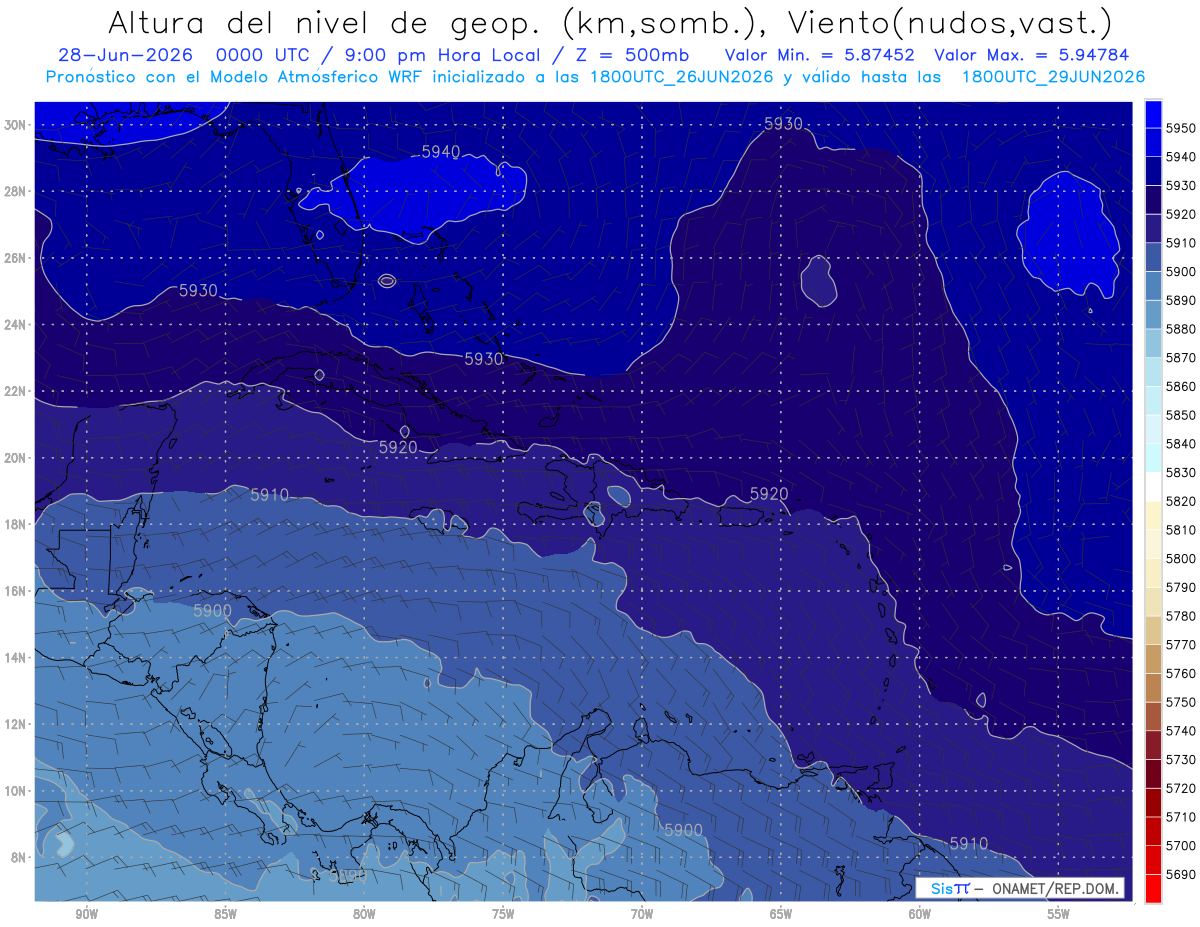Click the colorbar label 5830
Image resolution: width=1200 pixels, height=927 pixels.
point(1180,473)
